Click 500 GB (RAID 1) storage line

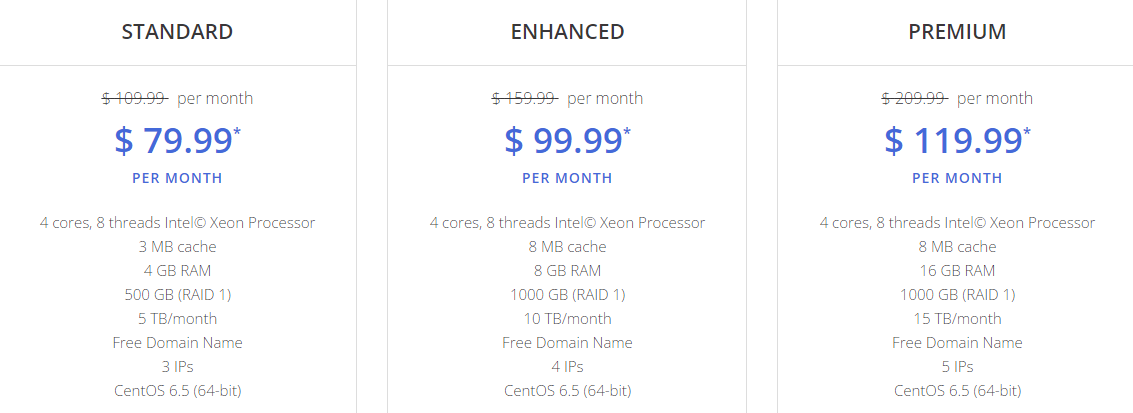click(177, 295)
